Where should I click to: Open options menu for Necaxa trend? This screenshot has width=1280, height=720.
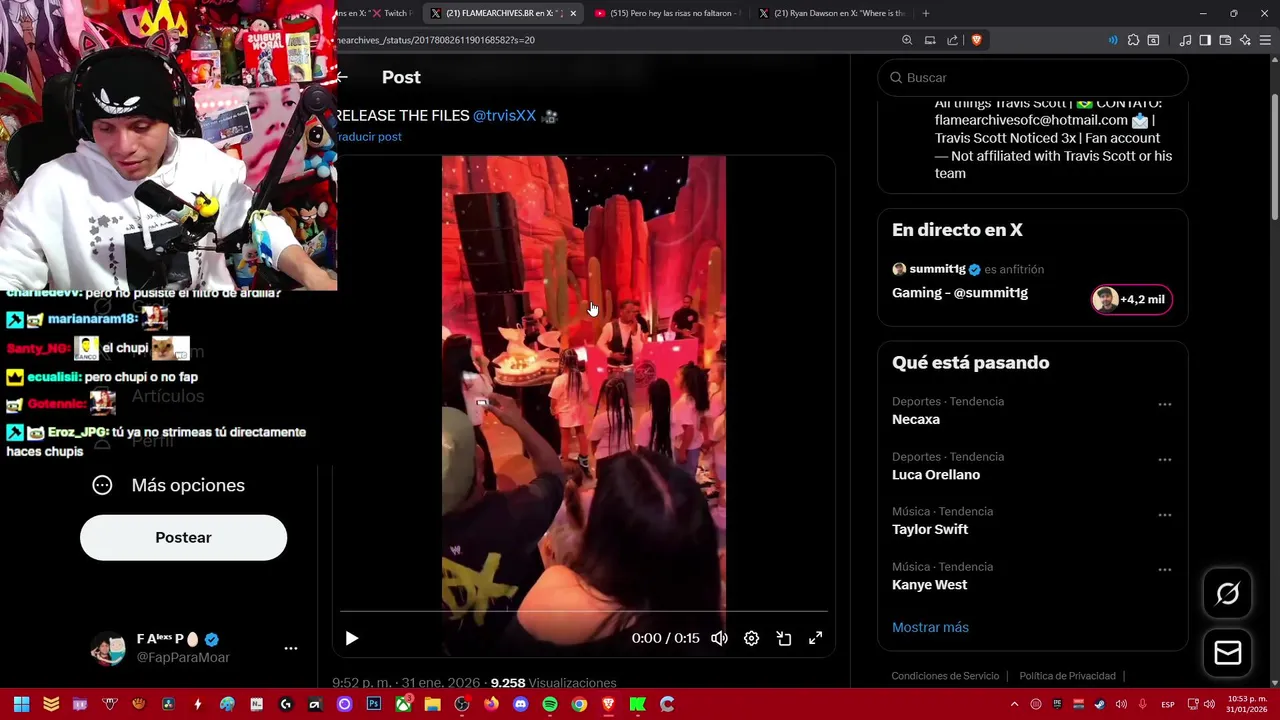[1164, 404]
